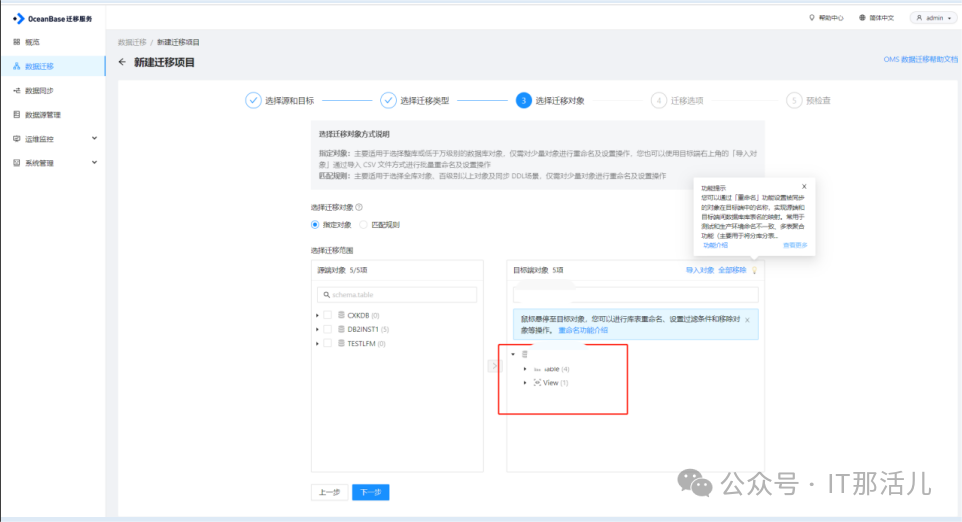Focus the schema.table source search field

pyautogui.click(x=397, y=294)
